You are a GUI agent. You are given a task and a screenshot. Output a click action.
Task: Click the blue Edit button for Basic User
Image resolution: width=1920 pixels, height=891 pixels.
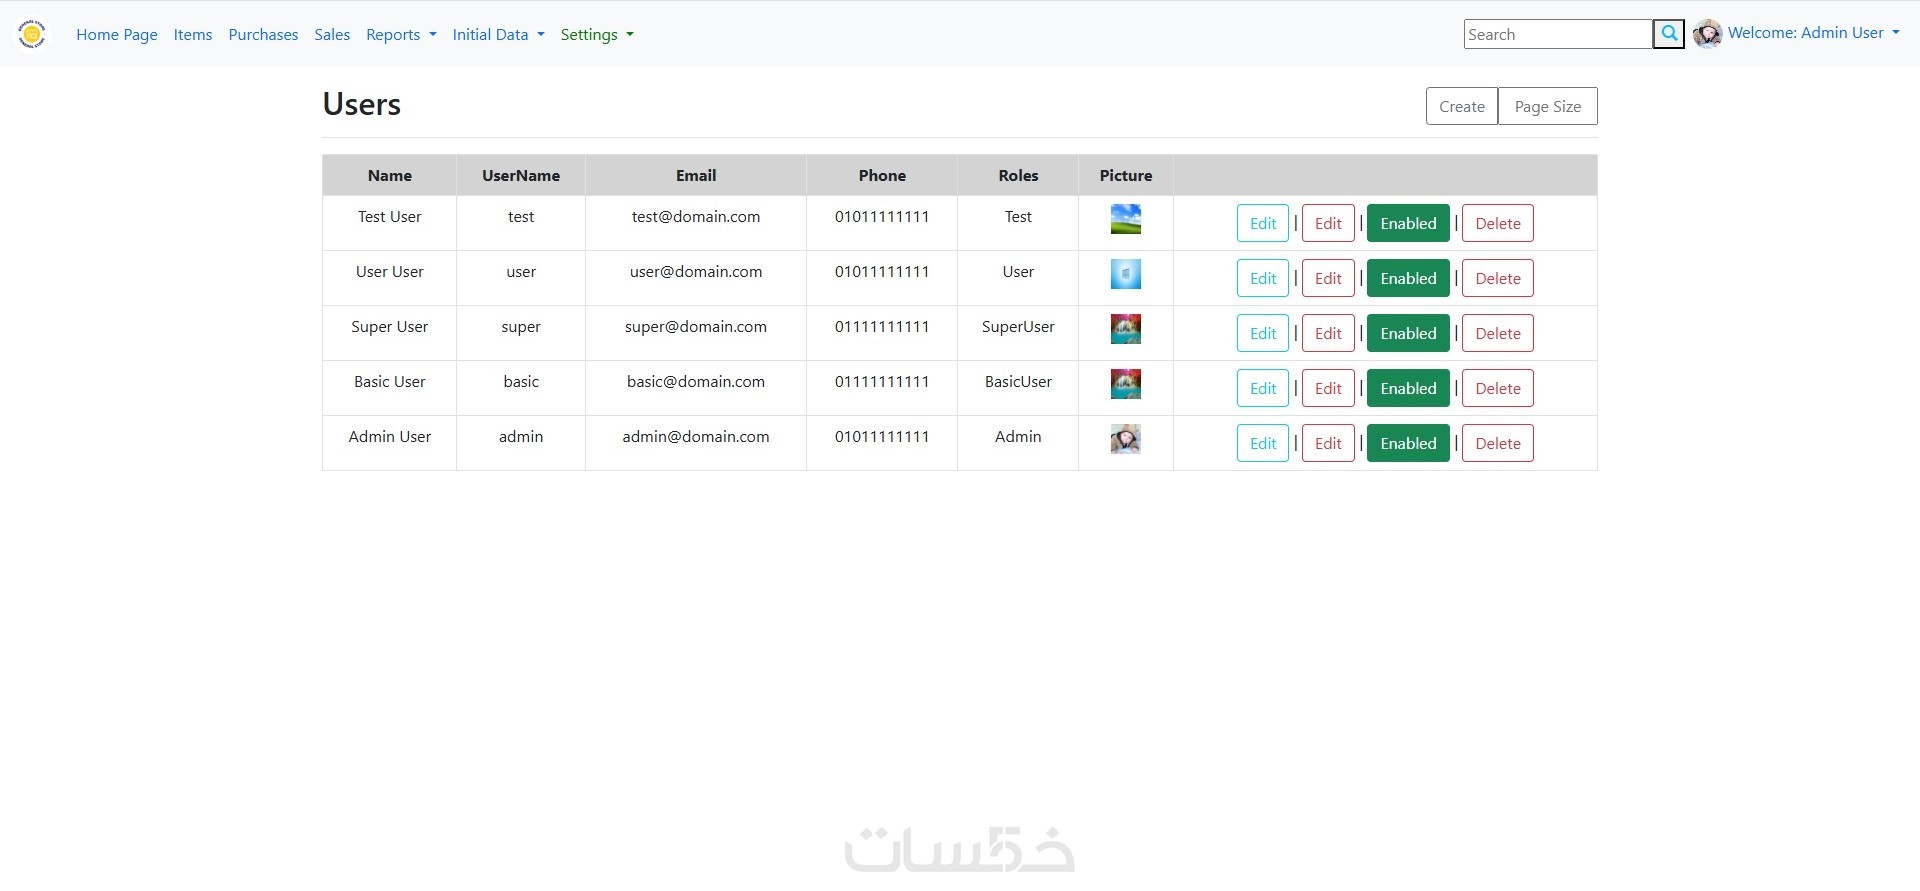click(x=1263, y=388)
